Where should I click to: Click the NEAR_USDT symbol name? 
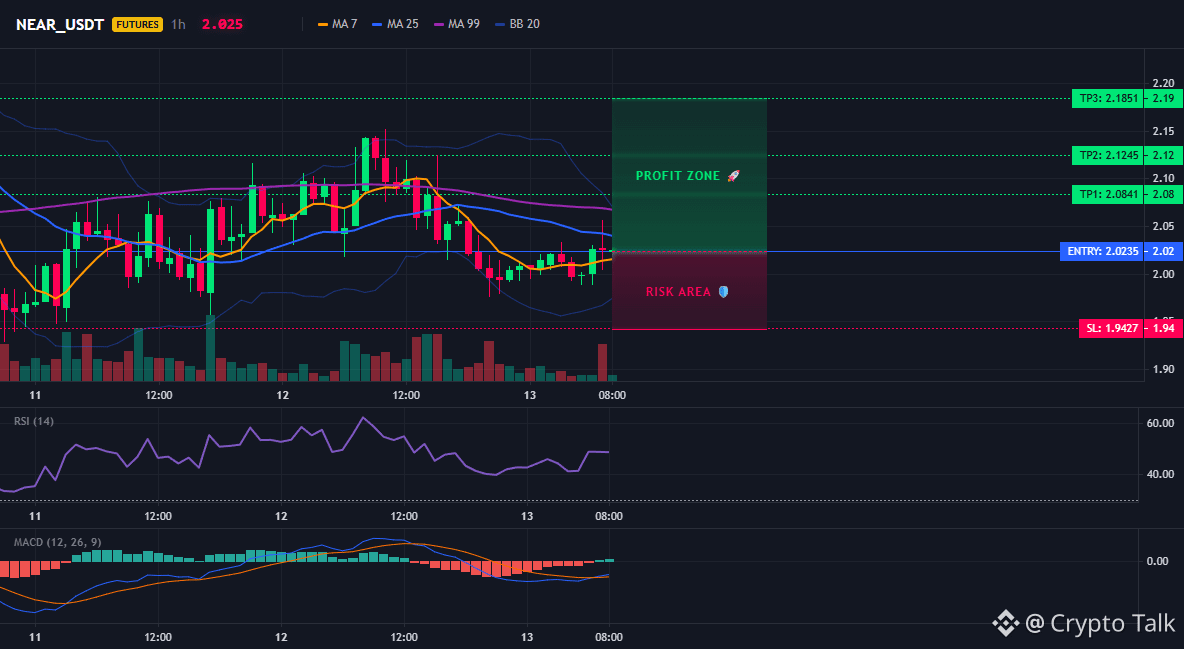click(x=60, y=24)
